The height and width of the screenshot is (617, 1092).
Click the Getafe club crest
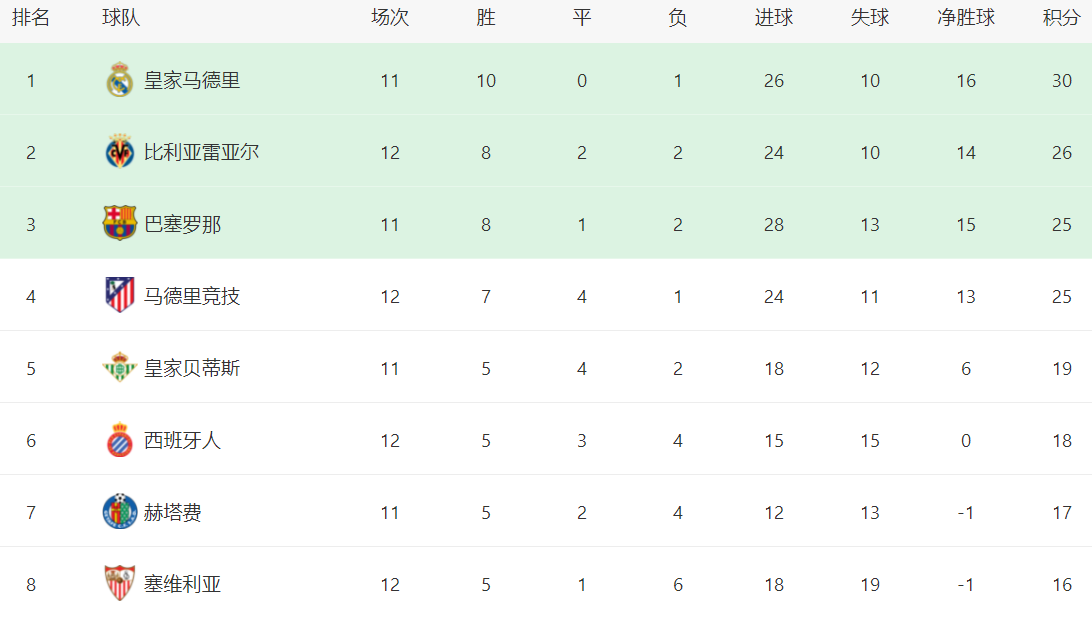point(120,512)
